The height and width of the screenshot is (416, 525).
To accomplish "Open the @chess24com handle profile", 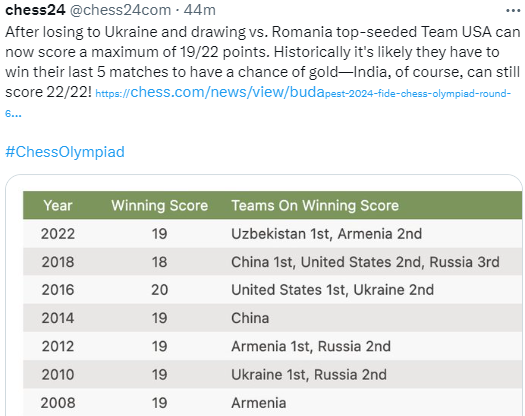I will tap(120, 10).
